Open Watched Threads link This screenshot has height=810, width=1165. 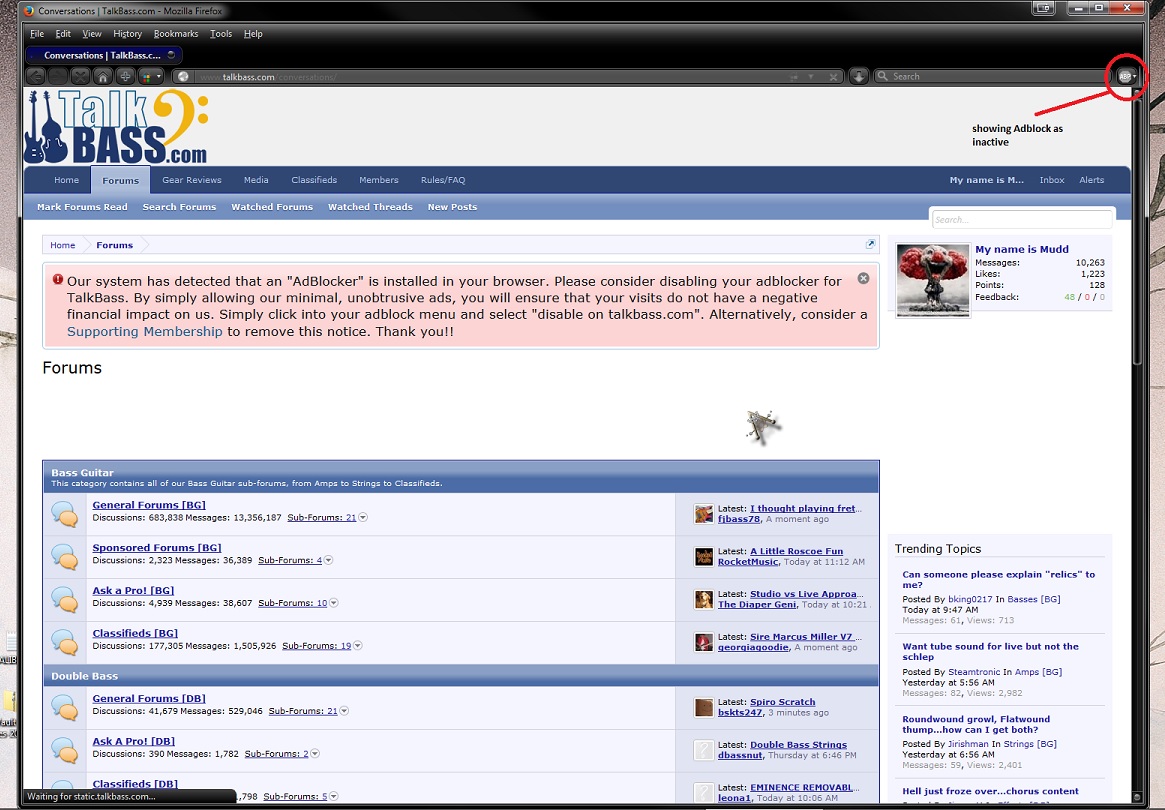(x=370, y=207)
